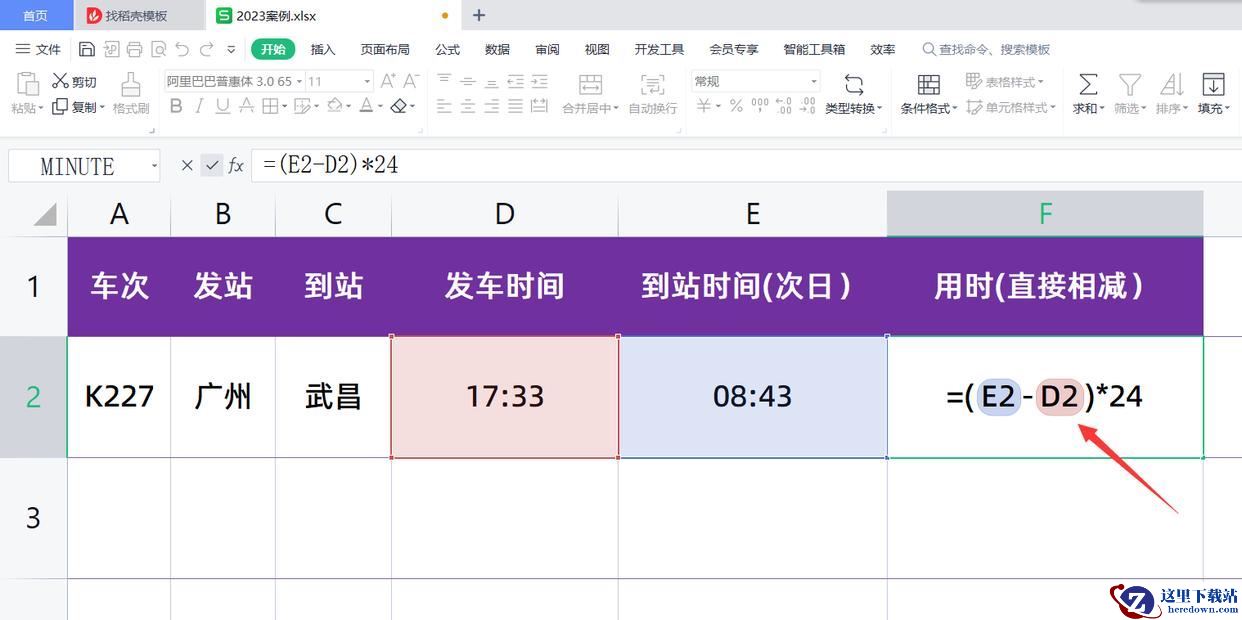The height and width of the screenshot is (620, 1242).
Task: Click the Print Preview icon
Action: pos(158,49)
